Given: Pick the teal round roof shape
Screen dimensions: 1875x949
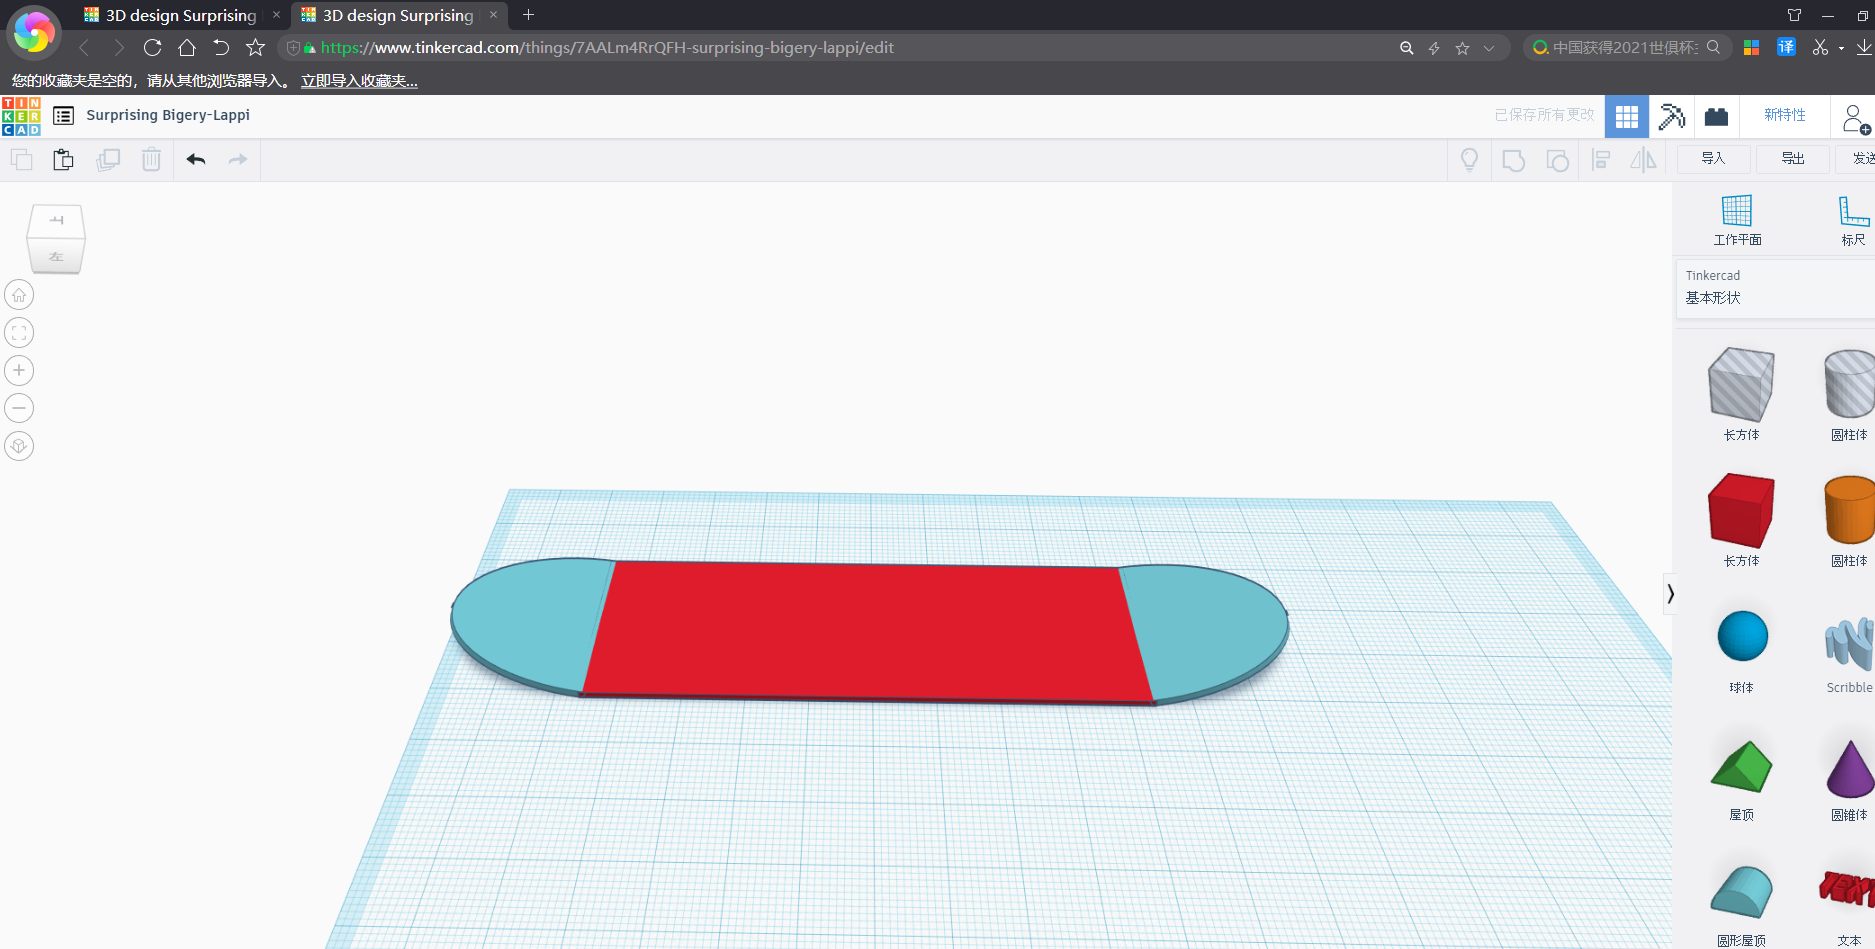Looking at the screenshot, I should [1741, 891].
